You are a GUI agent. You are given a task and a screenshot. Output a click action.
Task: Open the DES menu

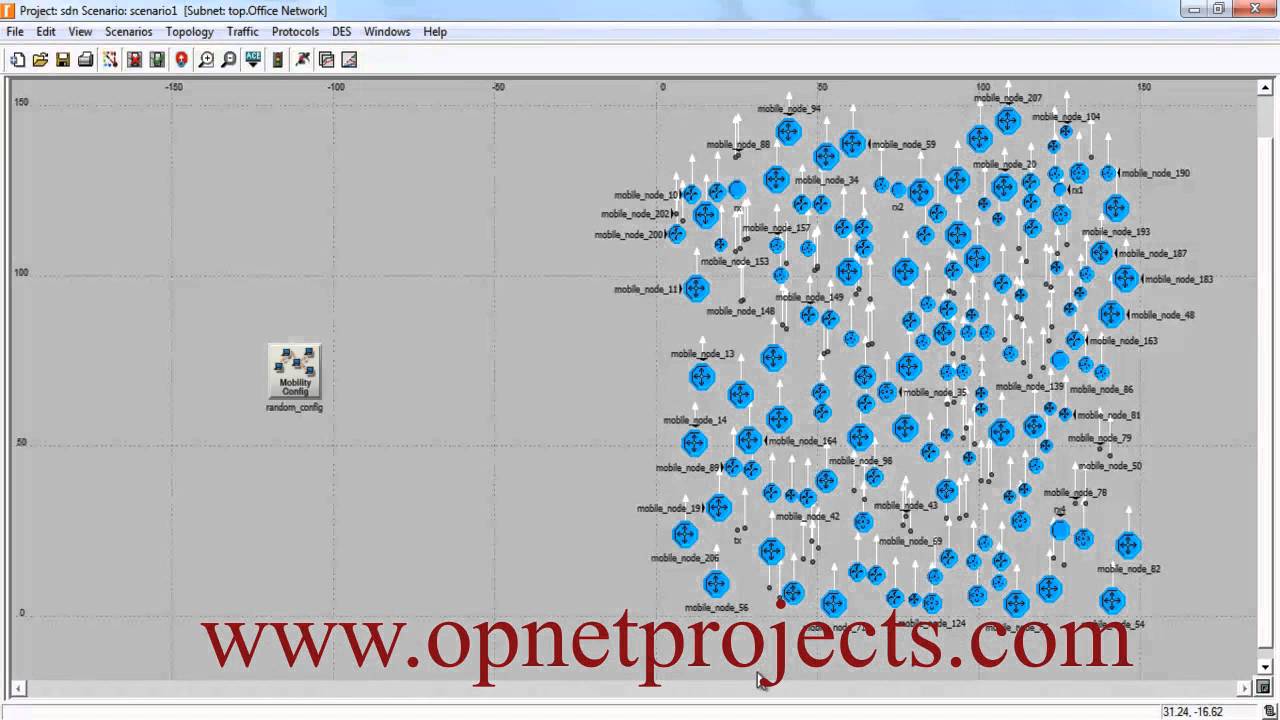[342, 32]
